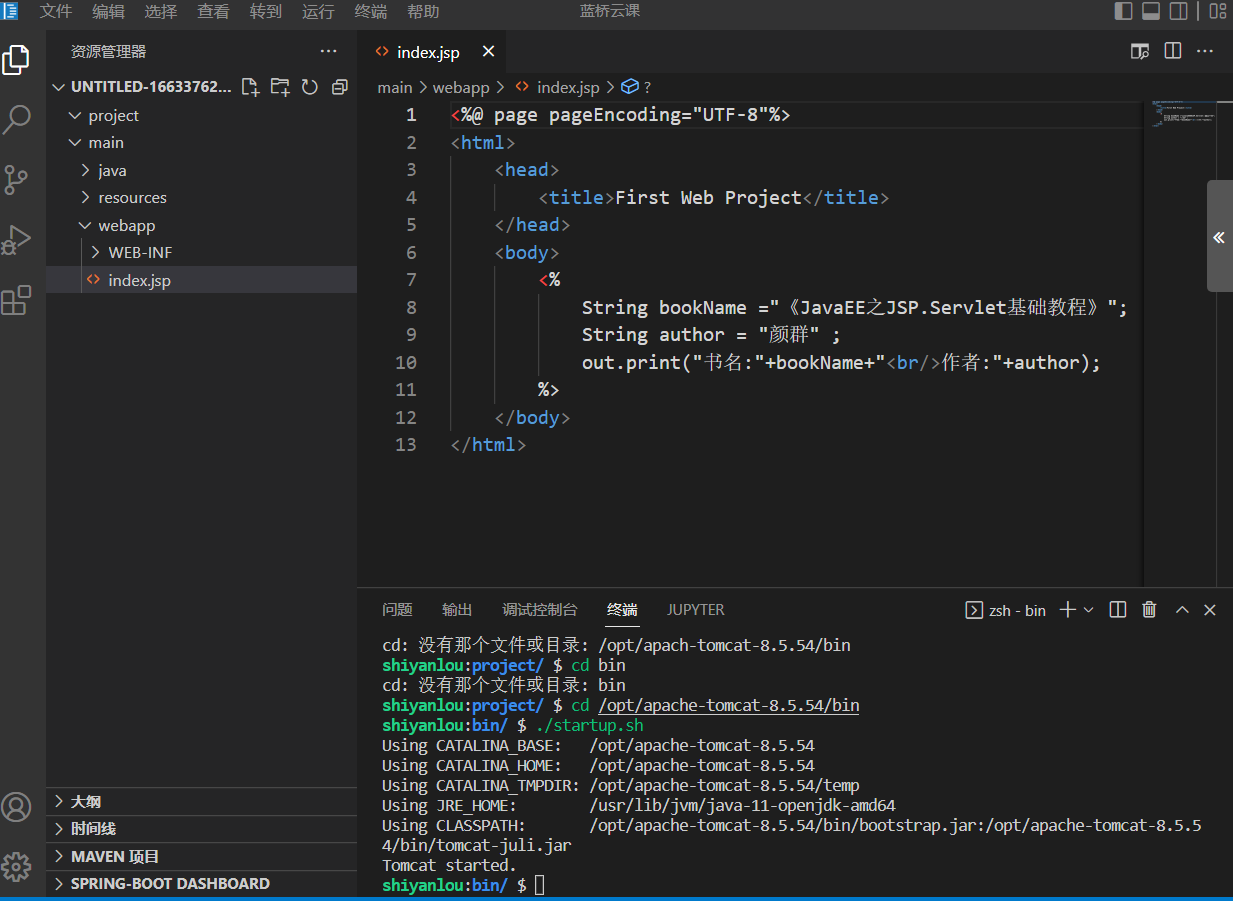
Task: Expand the MAVEN 项目 section
Action: (x=201, y=856)
